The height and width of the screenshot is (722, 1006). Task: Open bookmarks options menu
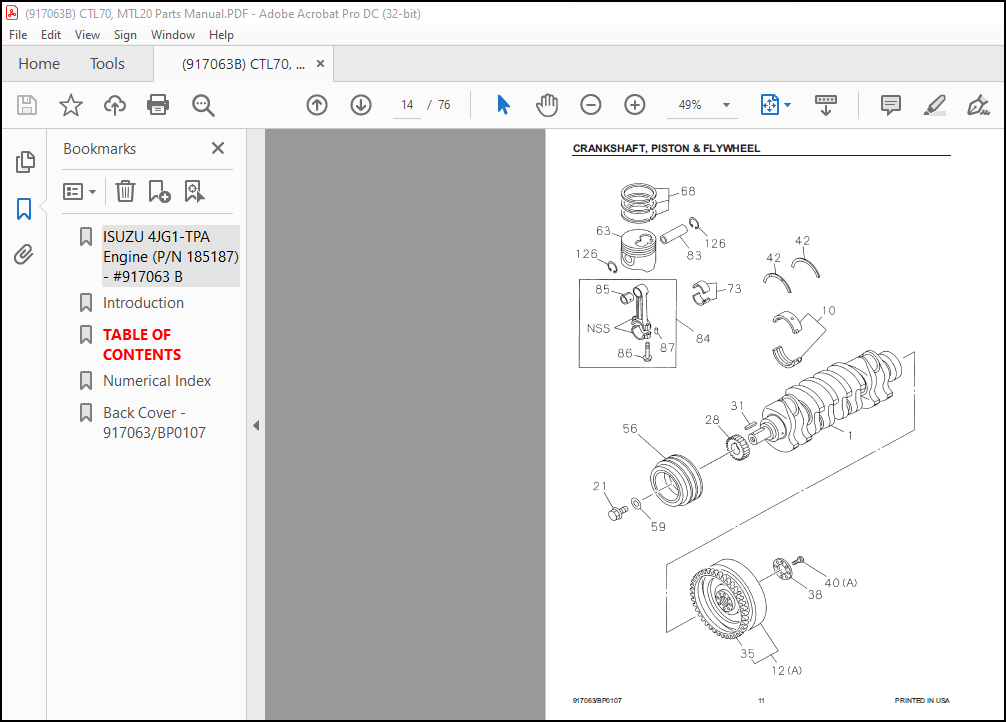(x=80, y=191)
